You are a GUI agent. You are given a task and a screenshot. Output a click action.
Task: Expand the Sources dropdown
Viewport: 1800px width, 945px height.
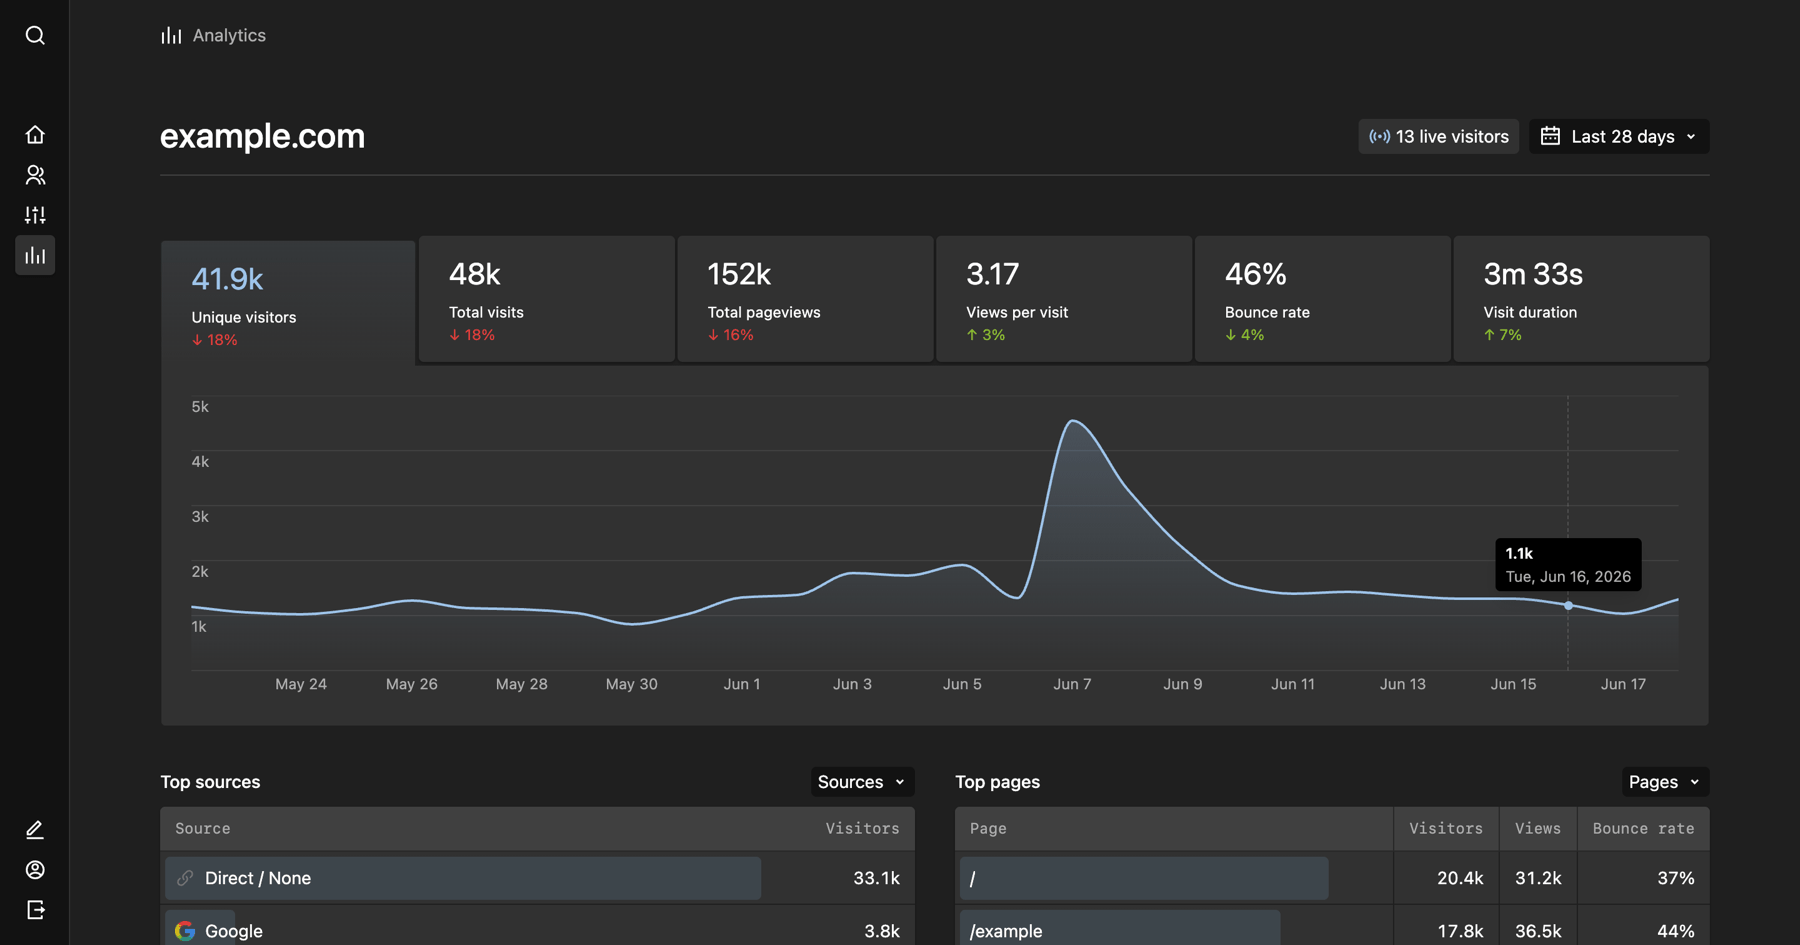(x=862, y=782)
